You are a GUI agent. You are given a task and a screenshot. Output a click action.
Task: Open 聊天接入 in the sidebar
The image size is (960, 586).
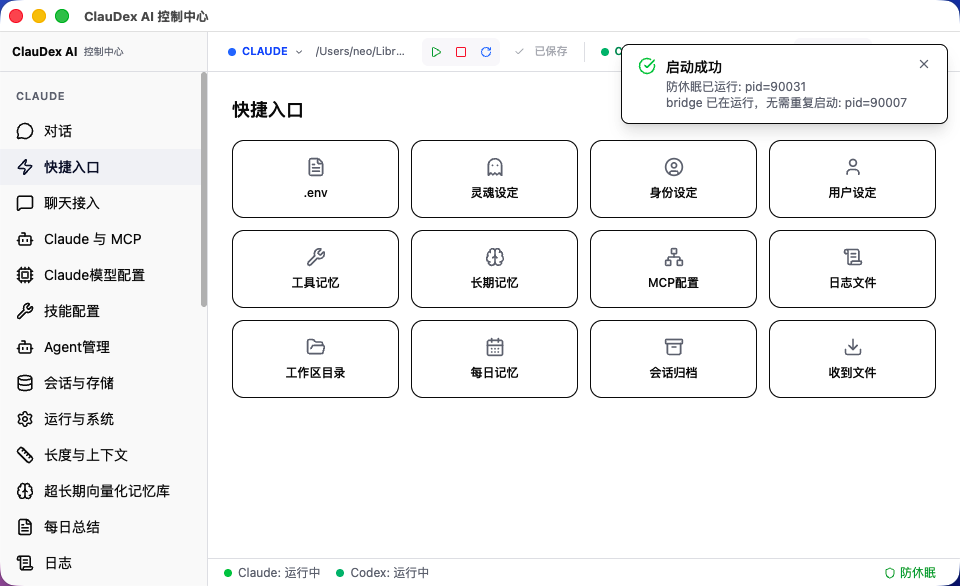click(100, 203)
